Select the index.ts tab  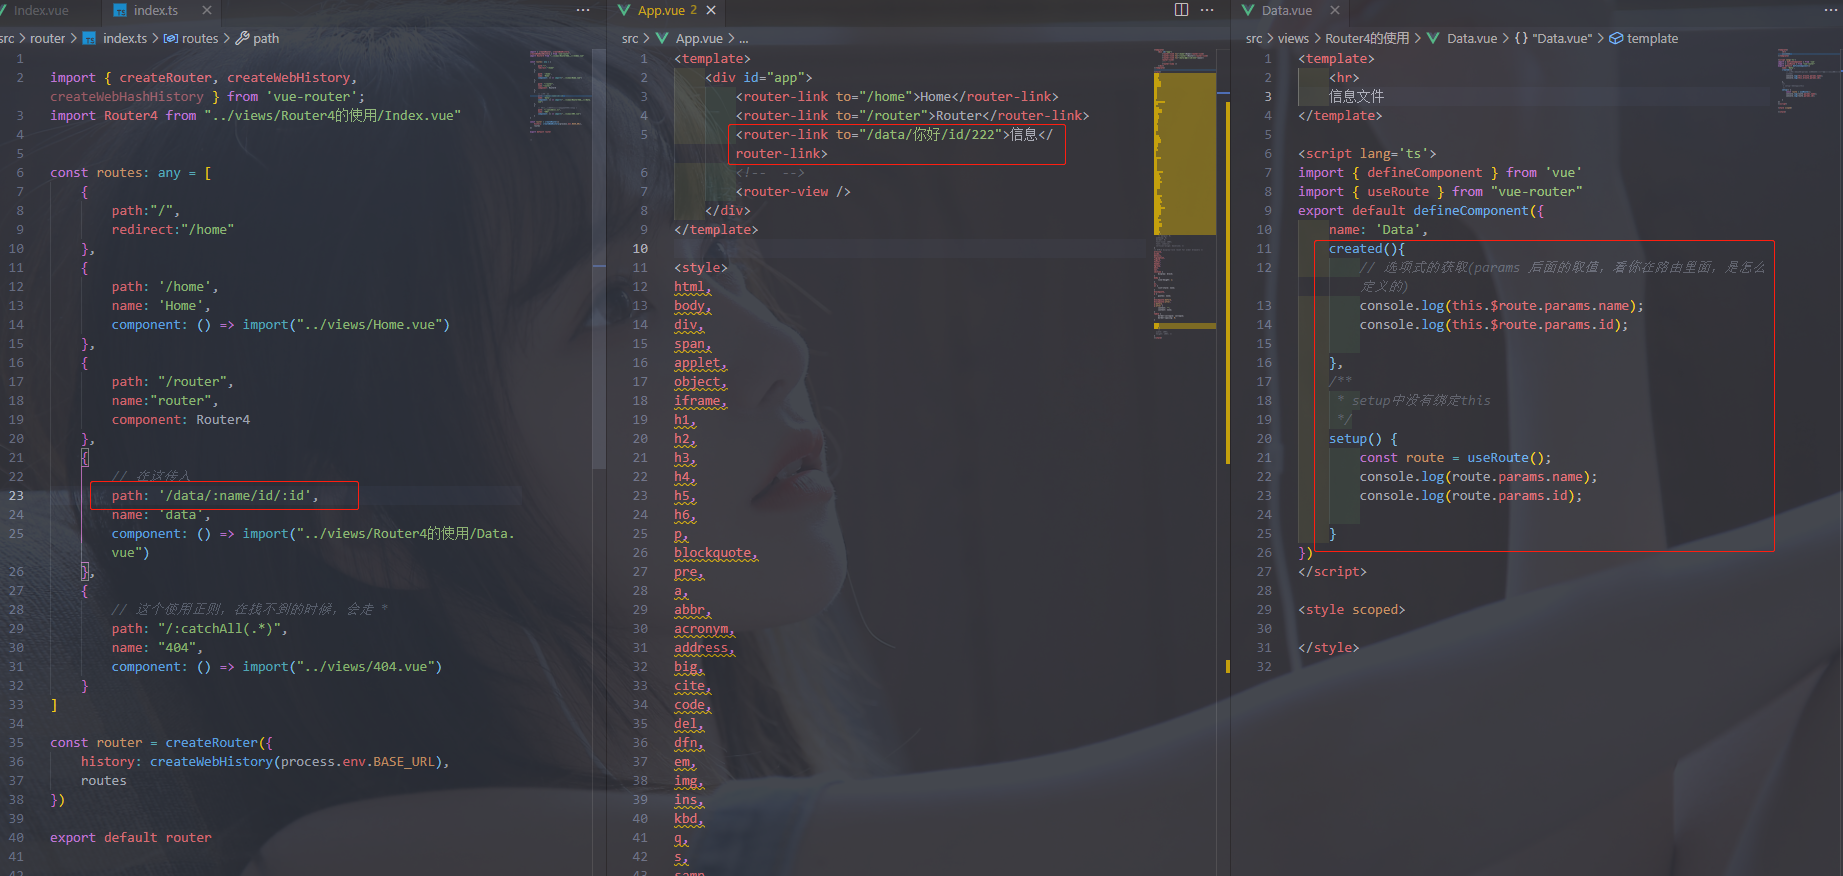coord(156,10)
